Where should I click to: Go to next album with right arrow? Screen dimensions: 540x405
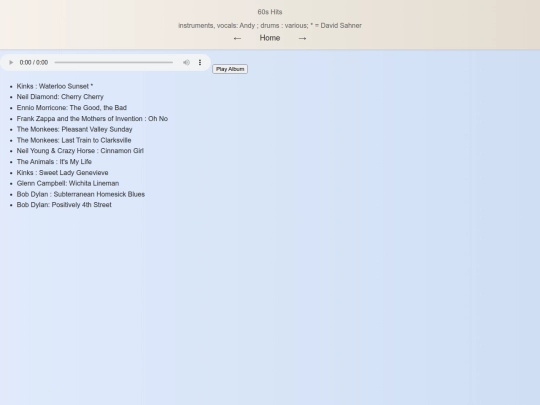point(302,38)
